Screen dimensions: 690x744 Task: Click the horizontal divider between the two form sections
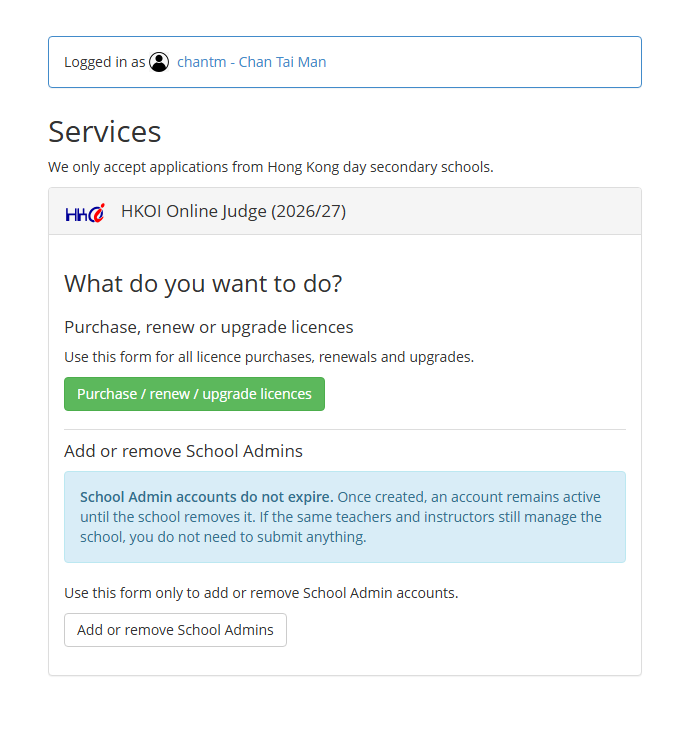345,429
